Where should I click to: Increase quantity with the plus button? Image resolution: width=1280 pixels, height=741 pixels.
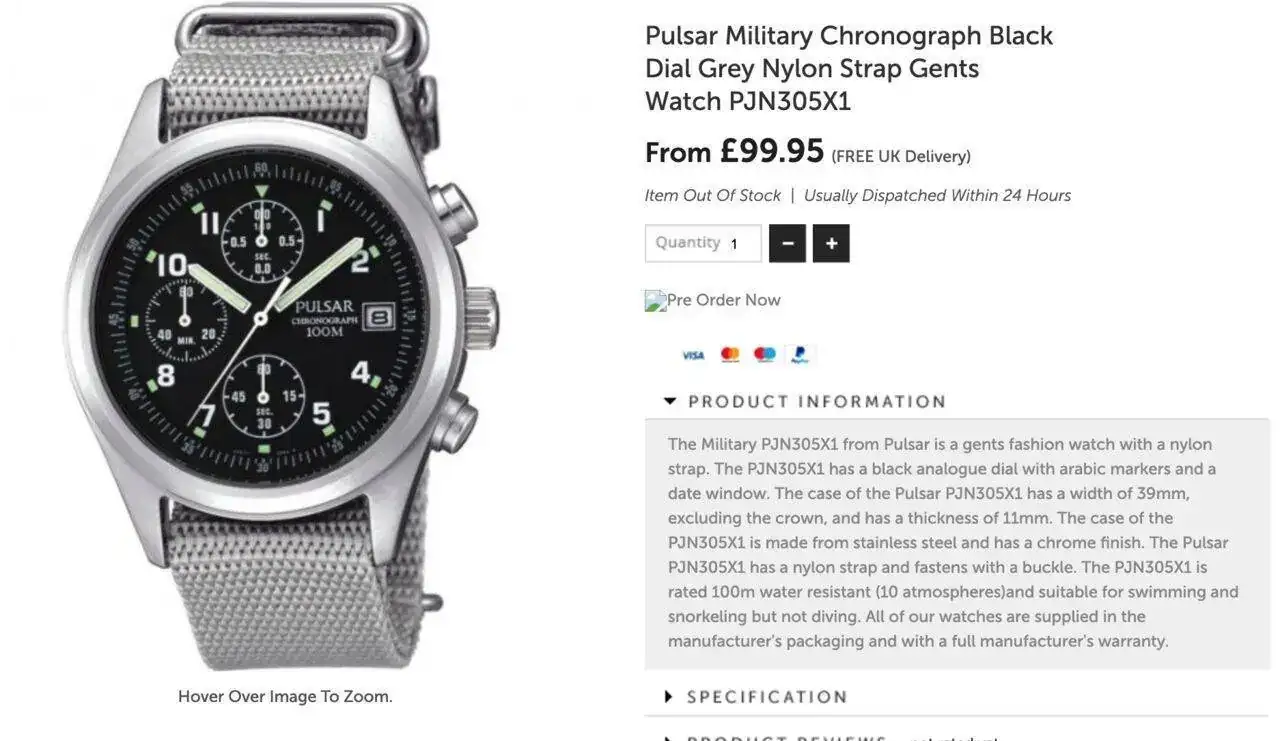click(831, 243)
